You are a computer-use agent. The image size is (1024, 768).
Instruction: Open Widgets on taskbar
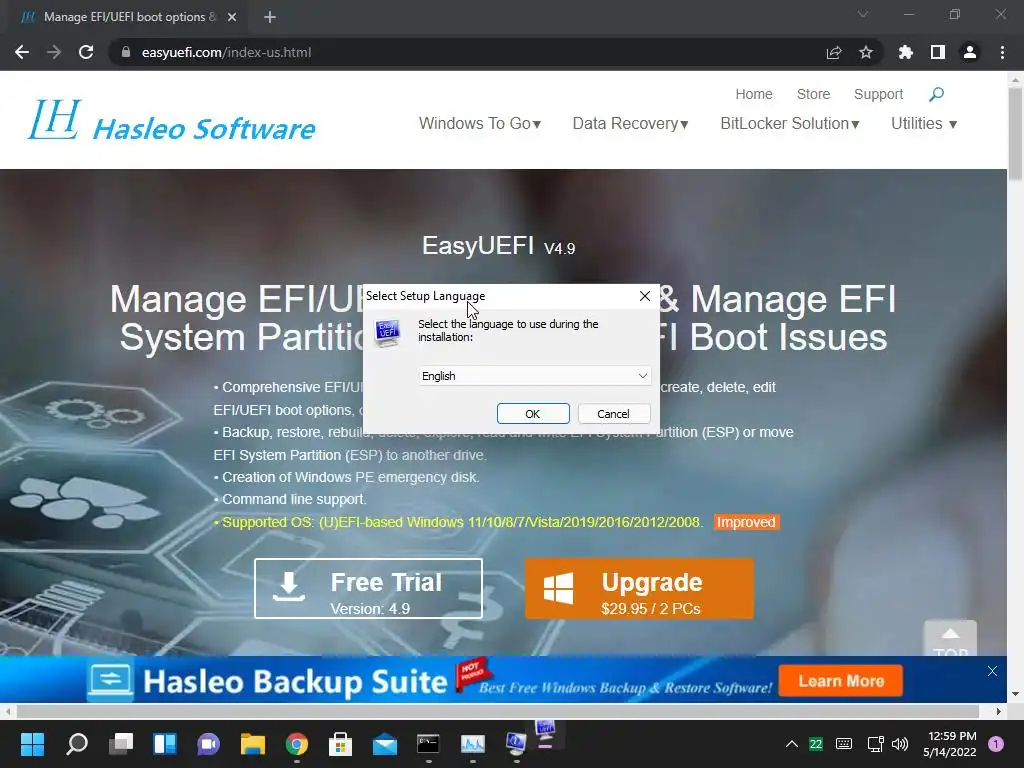(165, 744)
